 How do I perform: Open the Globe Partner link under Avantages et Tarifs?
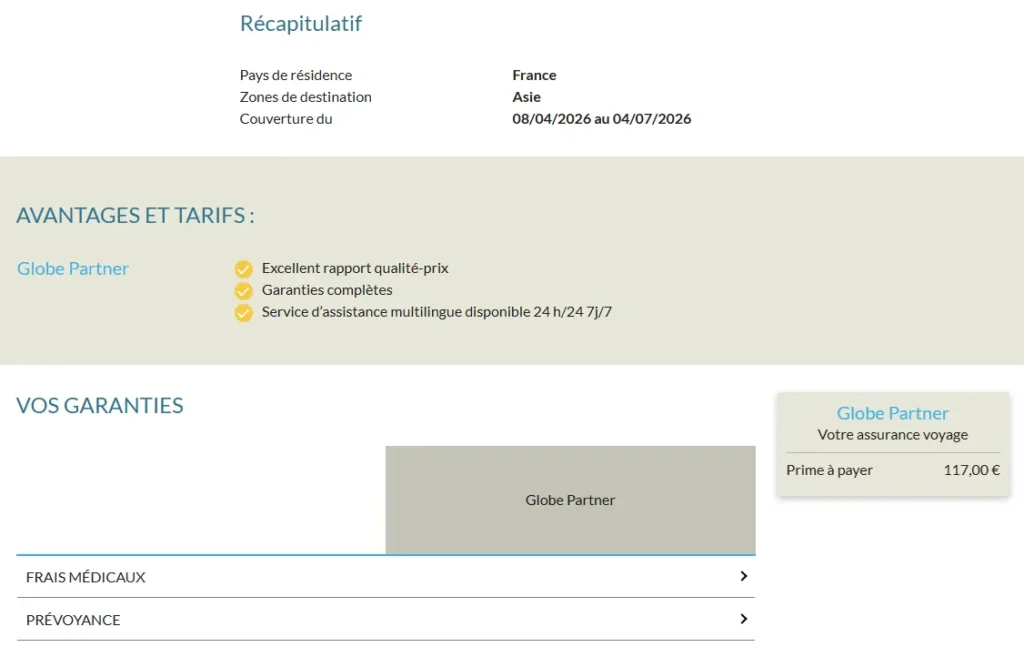click(x=73, y=268)
